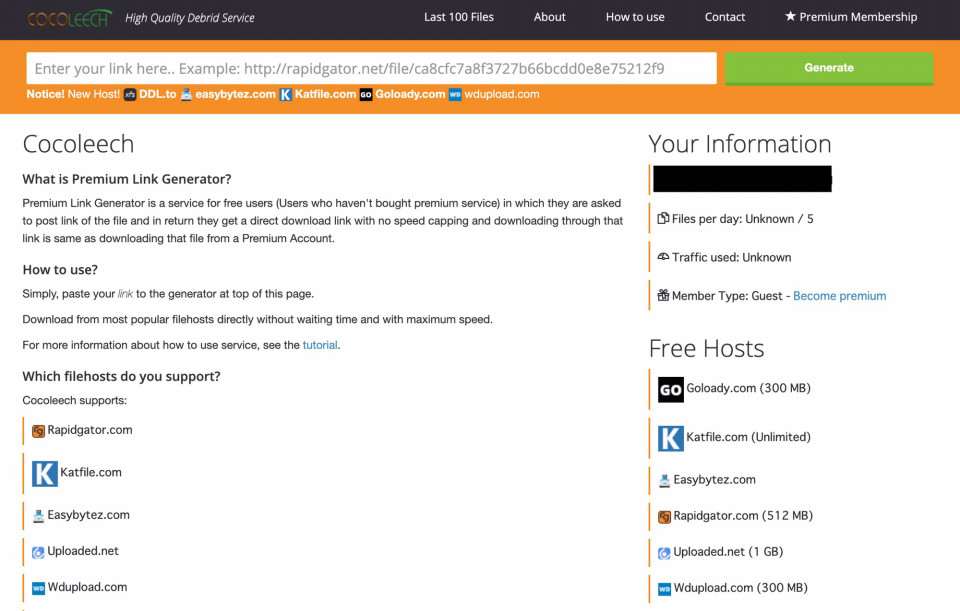Click Easybytez.com text under Free Hosts
This screenshot has width=960, height=611.
714,479
